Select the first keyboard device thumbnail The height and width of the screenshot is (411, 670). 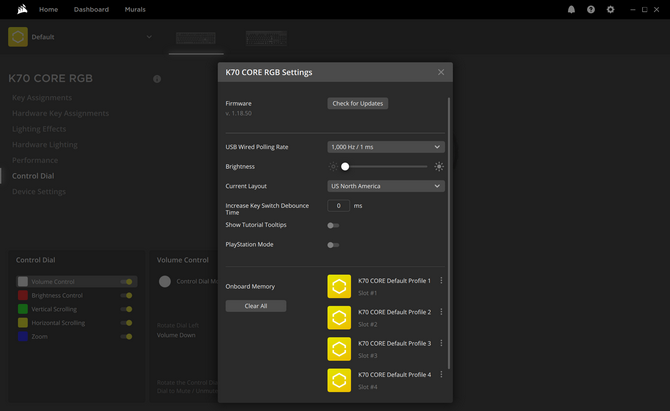[x=196, y=38]
